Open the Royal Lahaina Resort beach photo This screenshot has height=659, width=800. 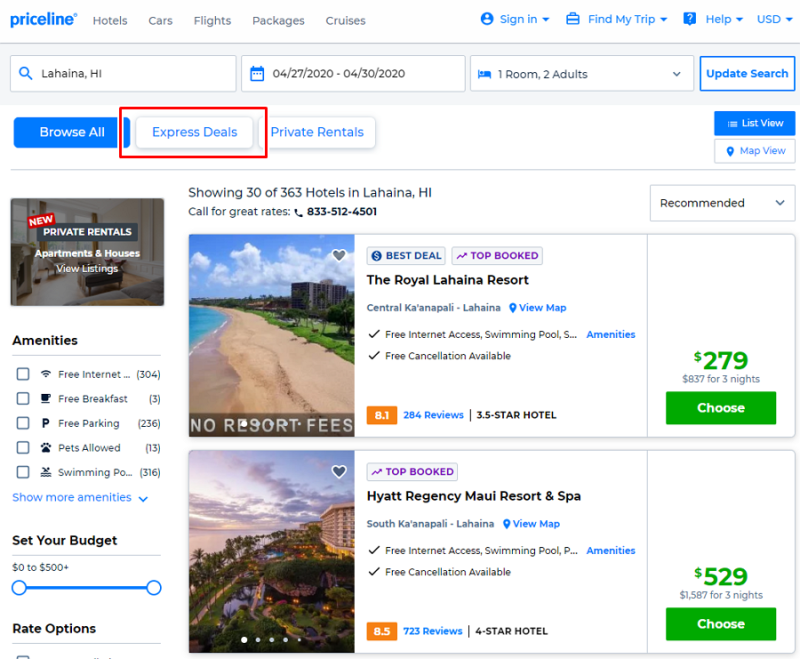[271, 336]
